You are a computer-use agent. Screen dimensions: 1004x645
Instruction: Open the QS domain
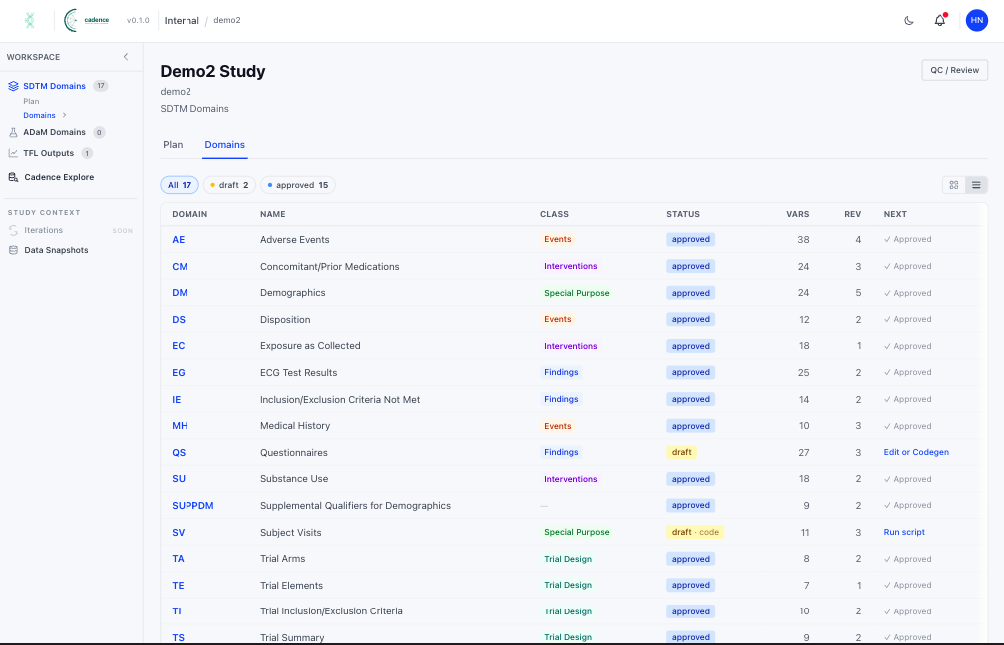pos(179,453)
